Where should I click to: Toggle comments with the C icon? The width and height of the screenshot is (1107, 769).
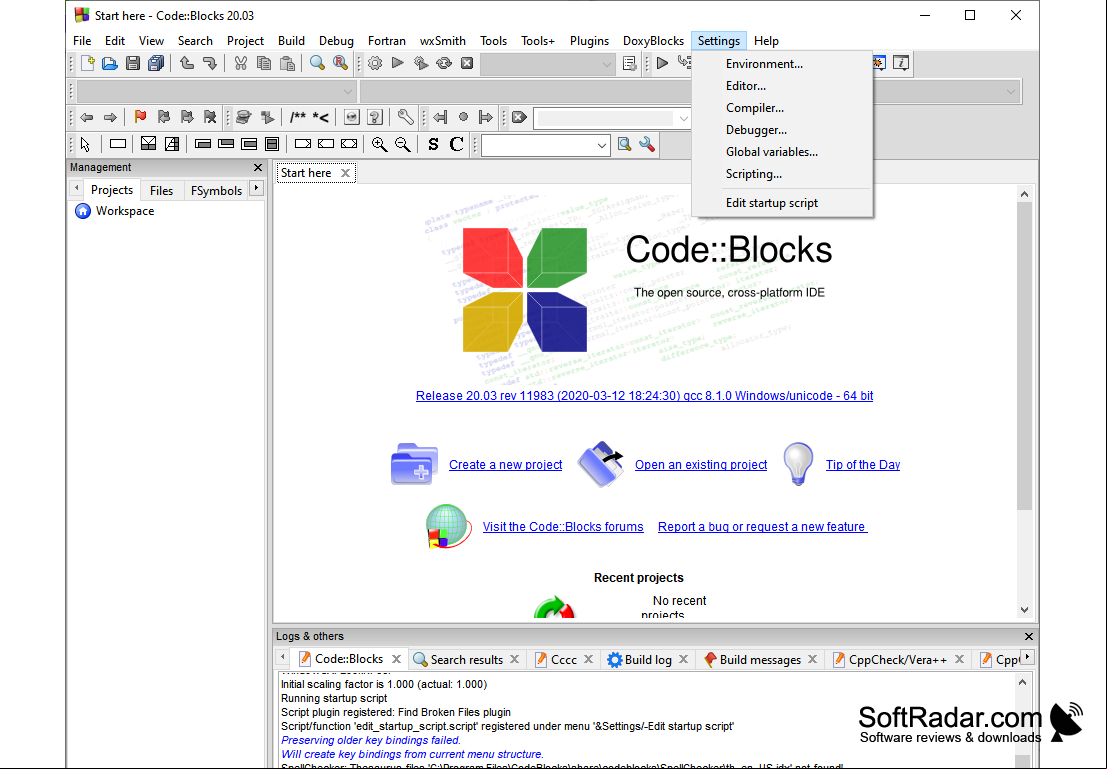click(457, 145)
